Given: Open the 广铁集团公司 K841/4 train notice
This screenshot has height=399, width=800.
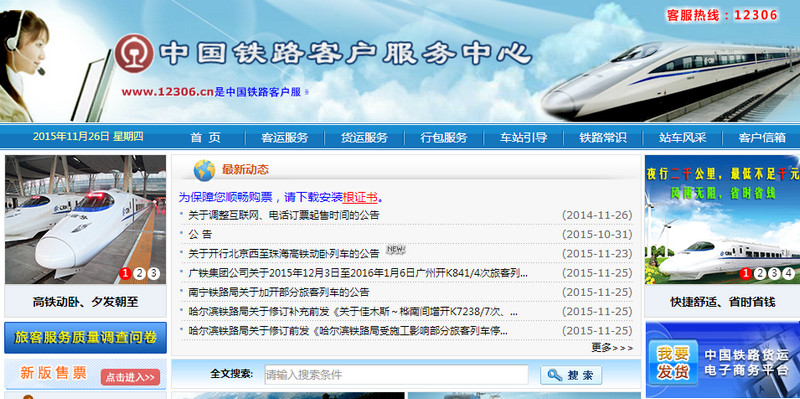Looking at the screenshot, I should (x=358, y=273).
